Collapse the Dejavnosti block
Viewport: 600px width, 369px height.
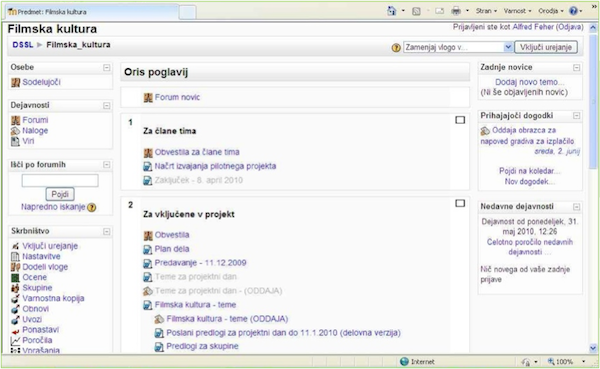[x=106, y=105]
